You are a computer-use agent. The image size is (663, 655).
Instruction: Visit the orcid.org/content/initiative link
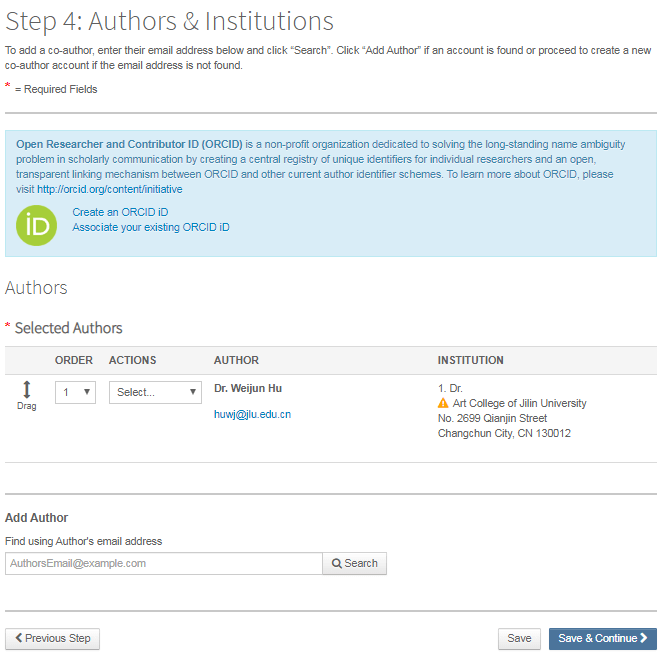coord(110,189)
